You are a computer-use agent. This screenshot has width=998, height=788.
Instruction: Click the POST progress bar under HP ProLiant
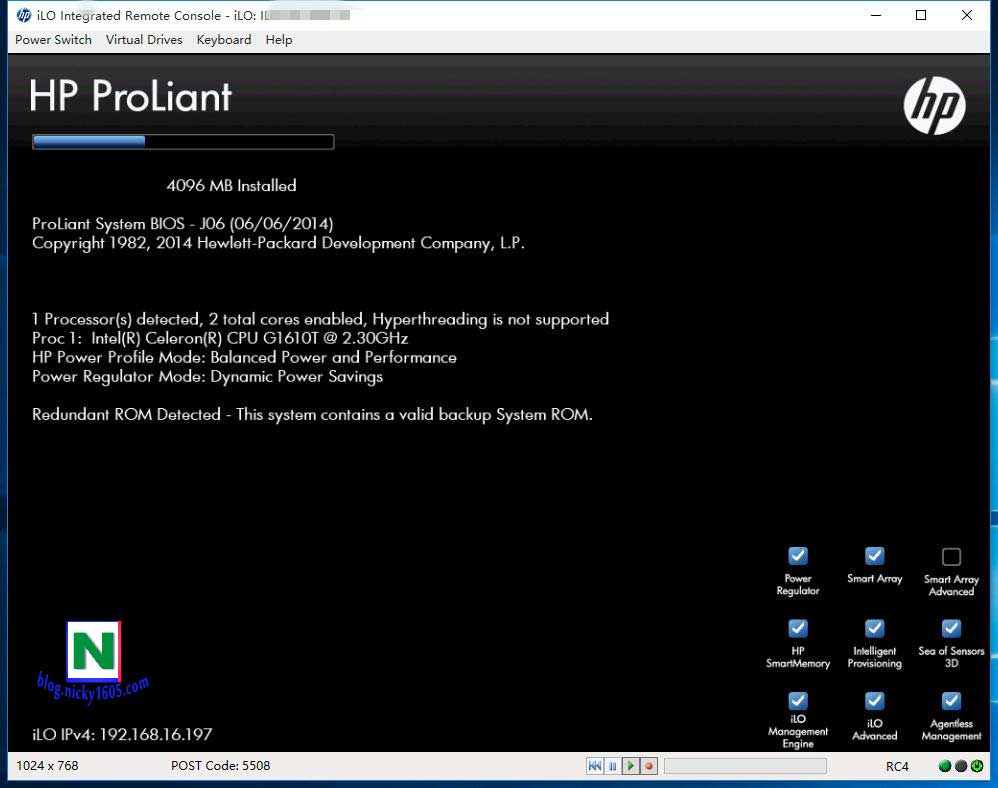[183, 141]
